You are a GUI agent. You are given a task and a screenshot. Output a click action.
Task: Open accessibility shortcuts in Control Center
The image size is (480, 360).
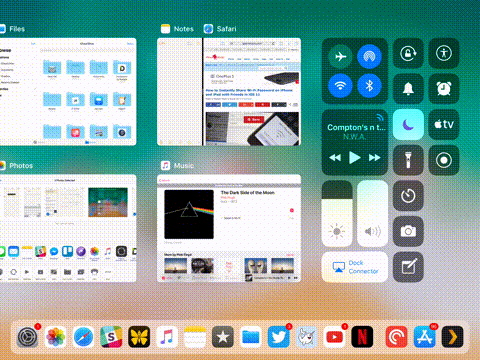point(444,53)
